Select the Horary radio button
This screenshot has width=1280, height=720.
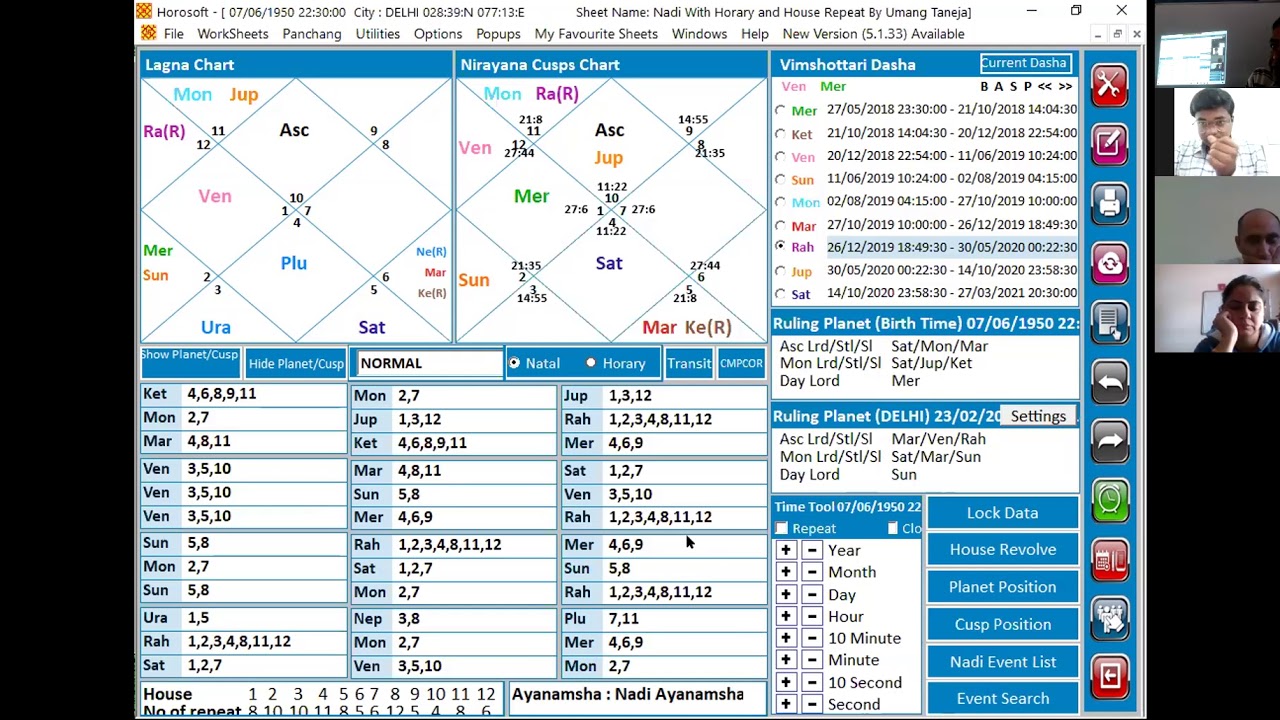[591, 363]
